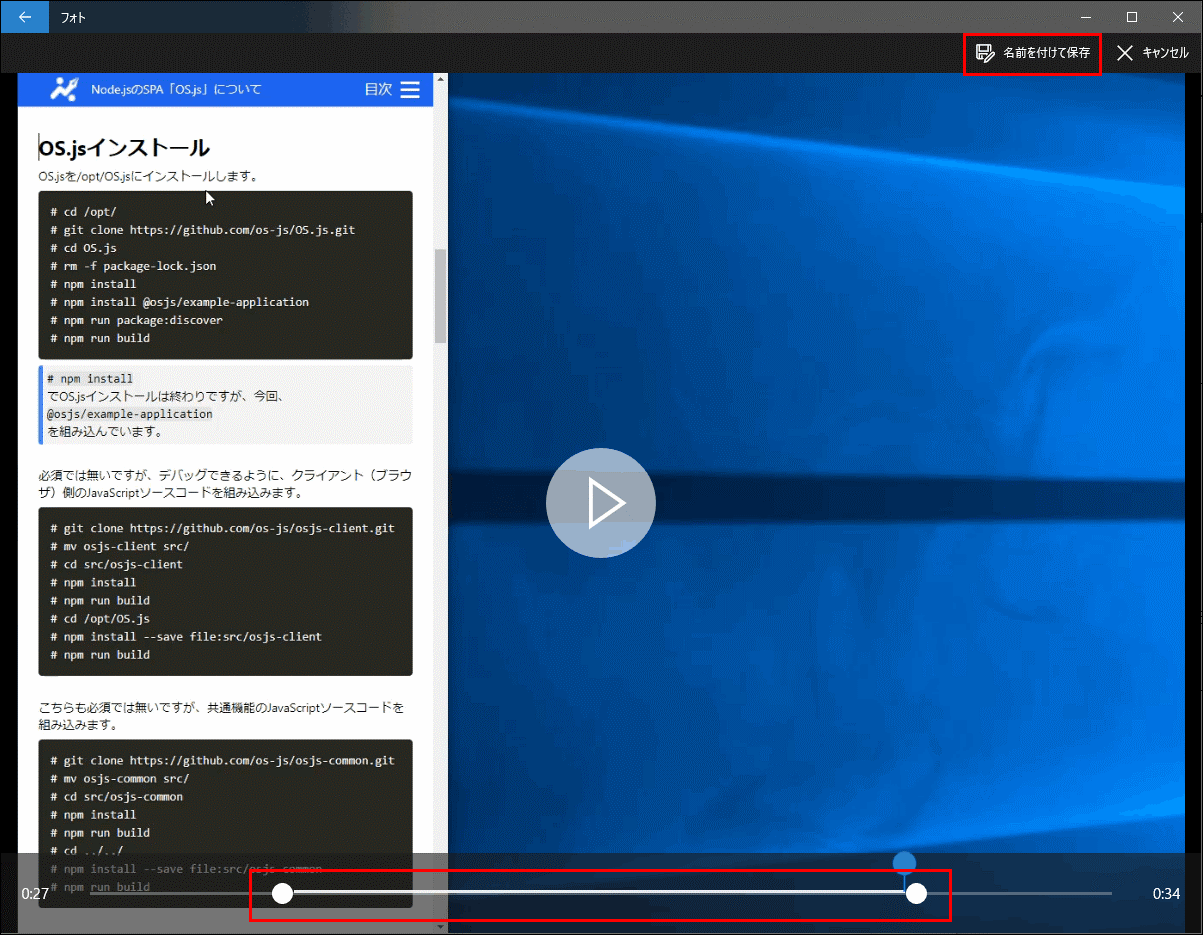This screenshot has height=935, width=1203.
Task: Click the cancel X icon
Action: pos(1125,53)
